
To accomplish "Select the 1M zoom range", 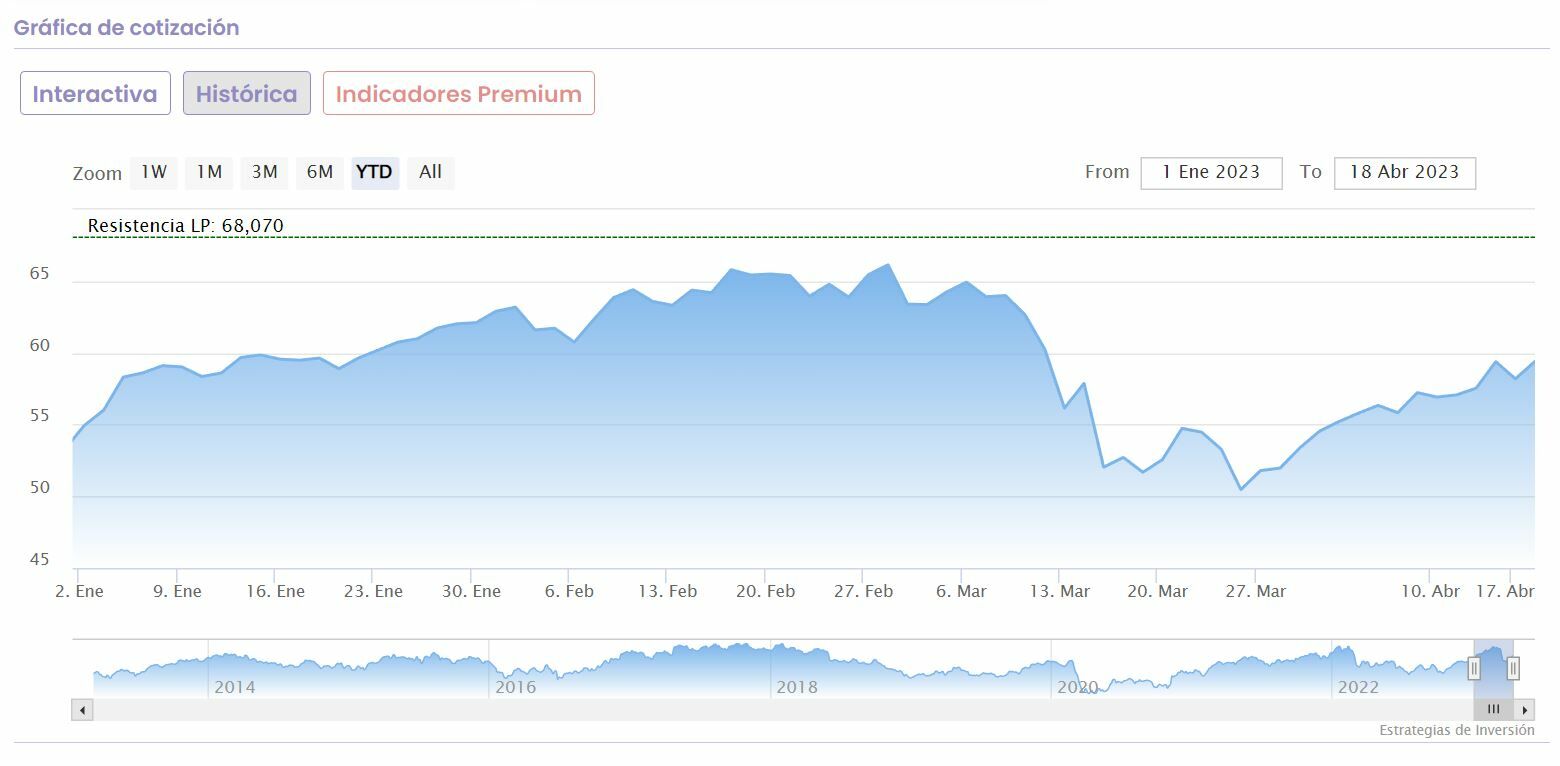I will [x=209, y=172].
